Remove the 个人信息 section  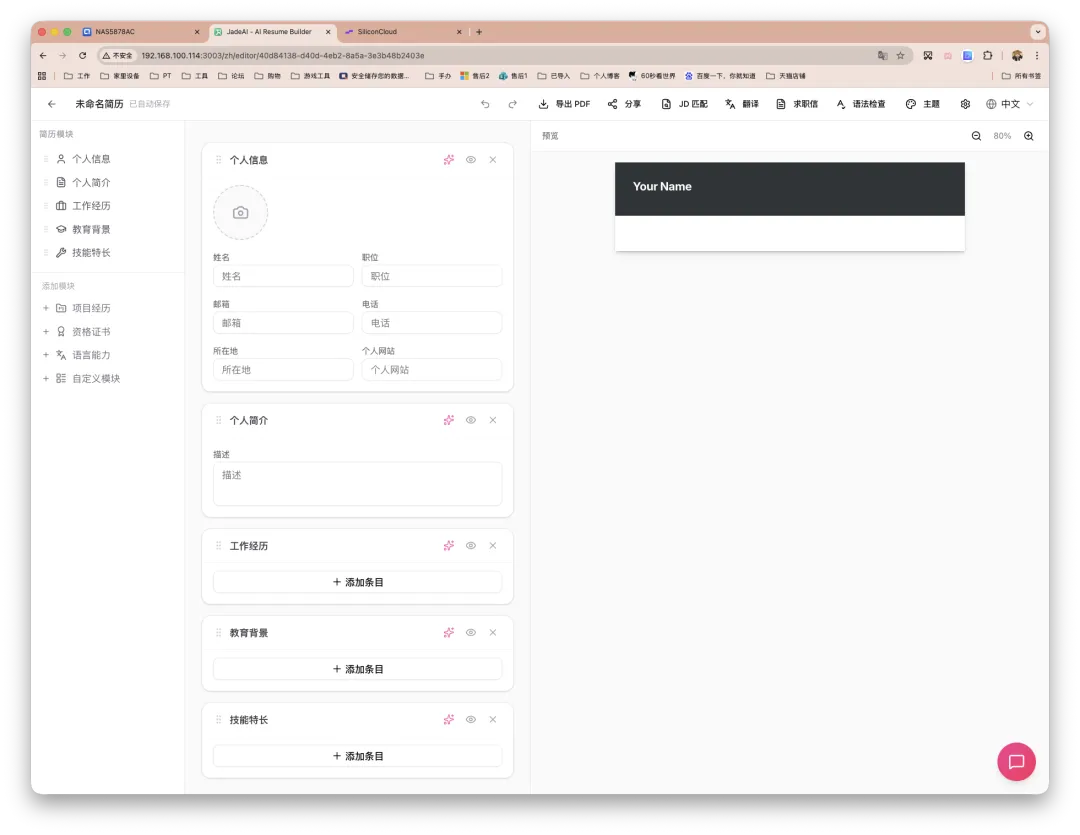(492, 160)
